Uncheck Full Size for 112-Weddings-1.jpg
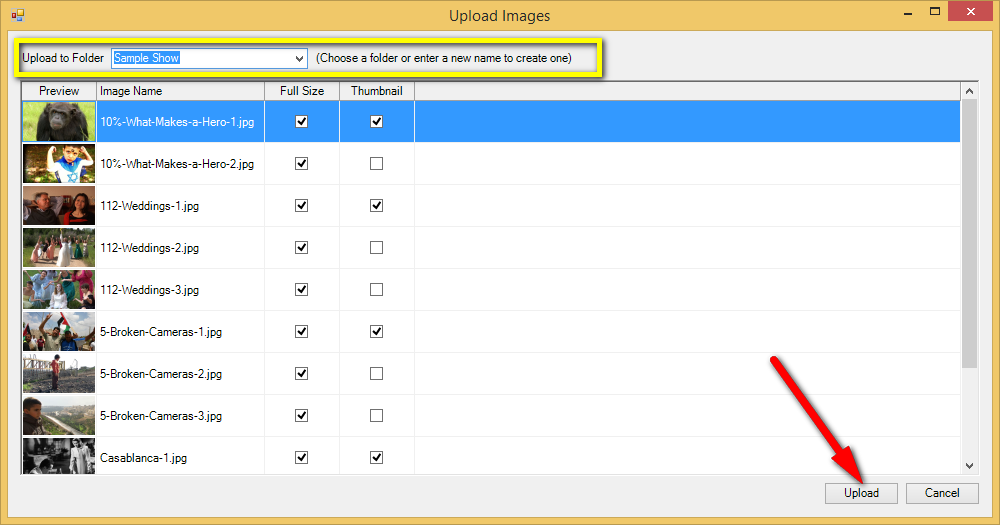 pos(302,205)
